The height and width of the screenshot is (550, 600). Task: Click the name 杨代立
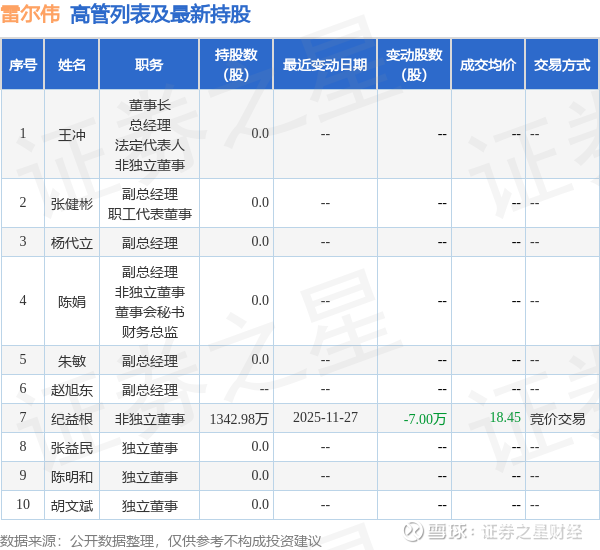pyautogui.click(x=72, y=243)
